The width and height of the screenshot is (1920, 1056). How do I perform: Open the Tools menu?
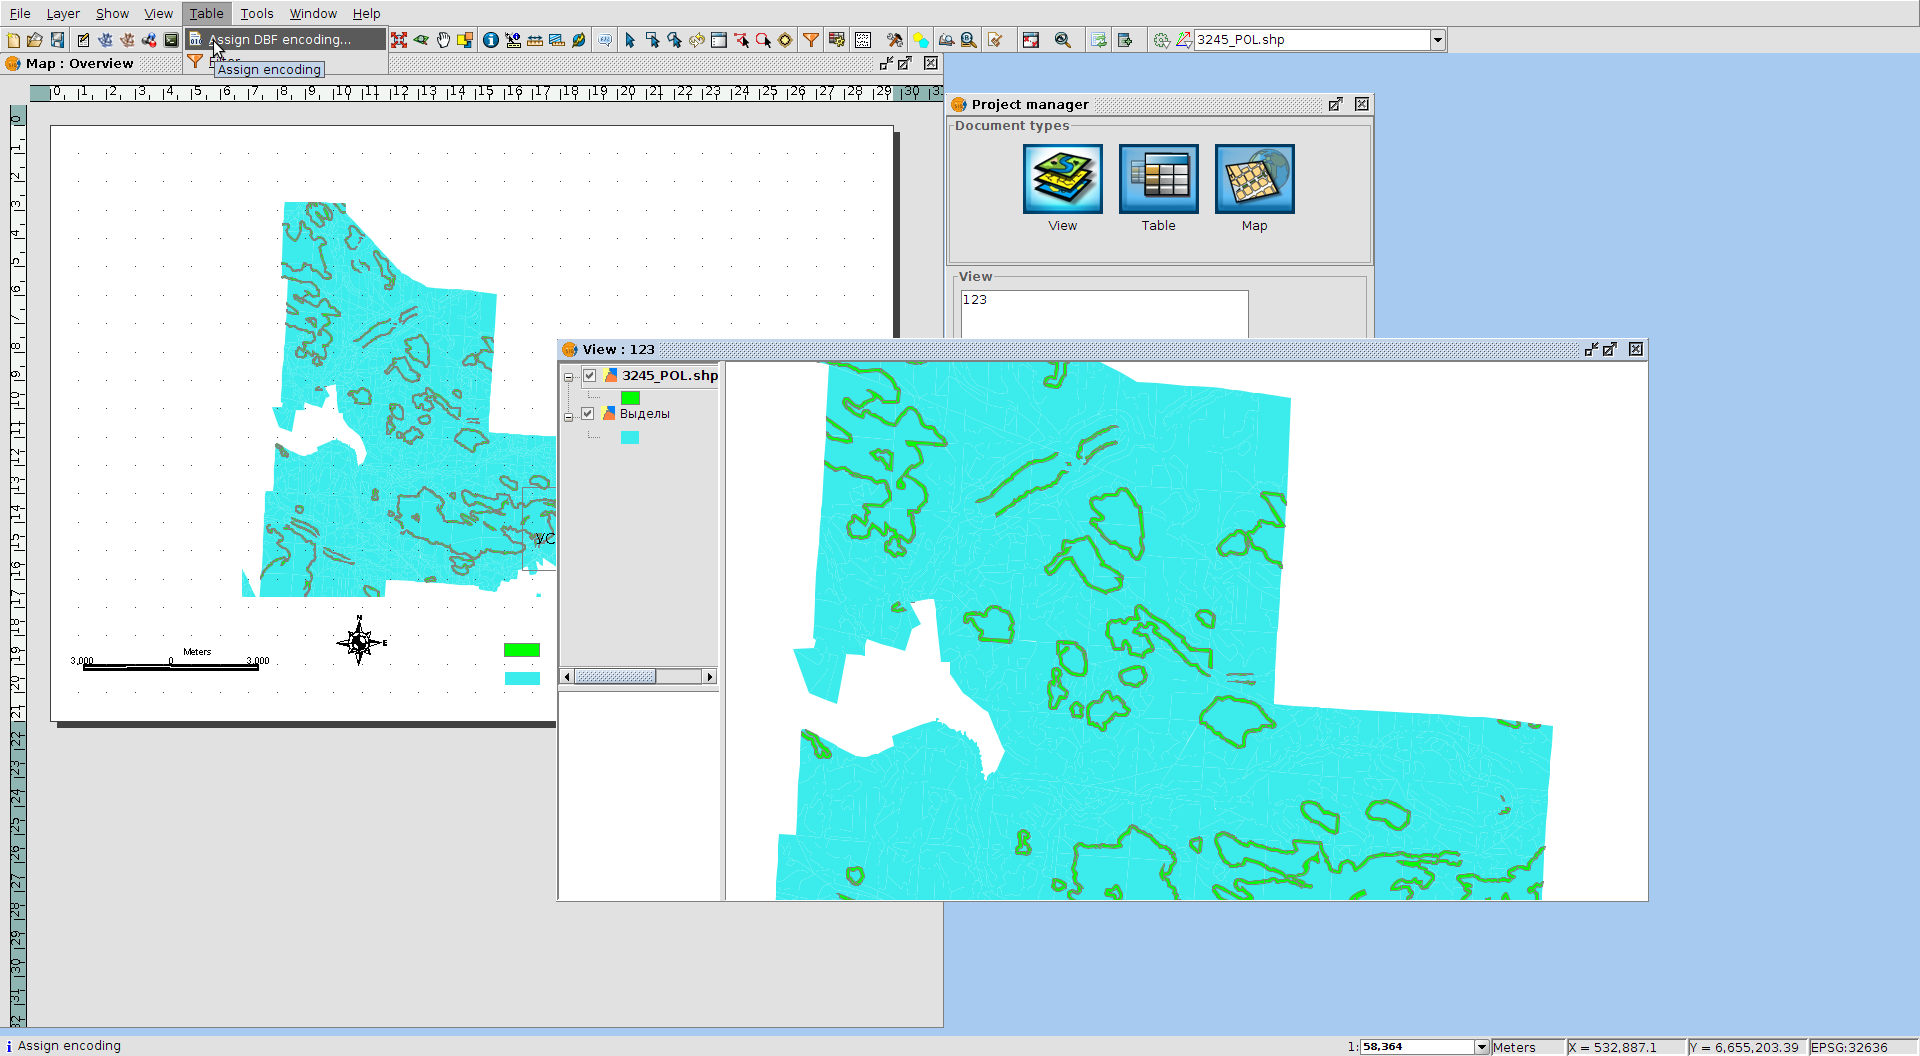point(256,13)
